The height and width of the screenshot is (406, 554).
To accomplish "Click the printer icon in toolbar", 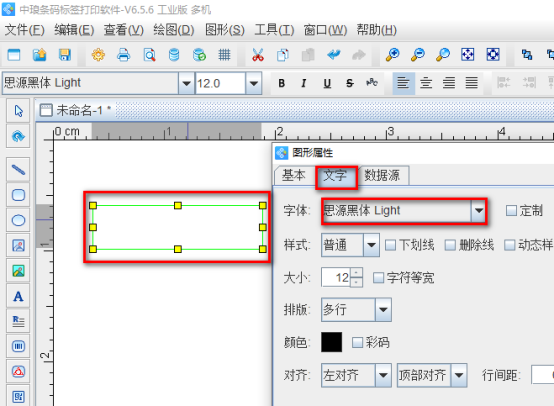I will tap(123, 55).
